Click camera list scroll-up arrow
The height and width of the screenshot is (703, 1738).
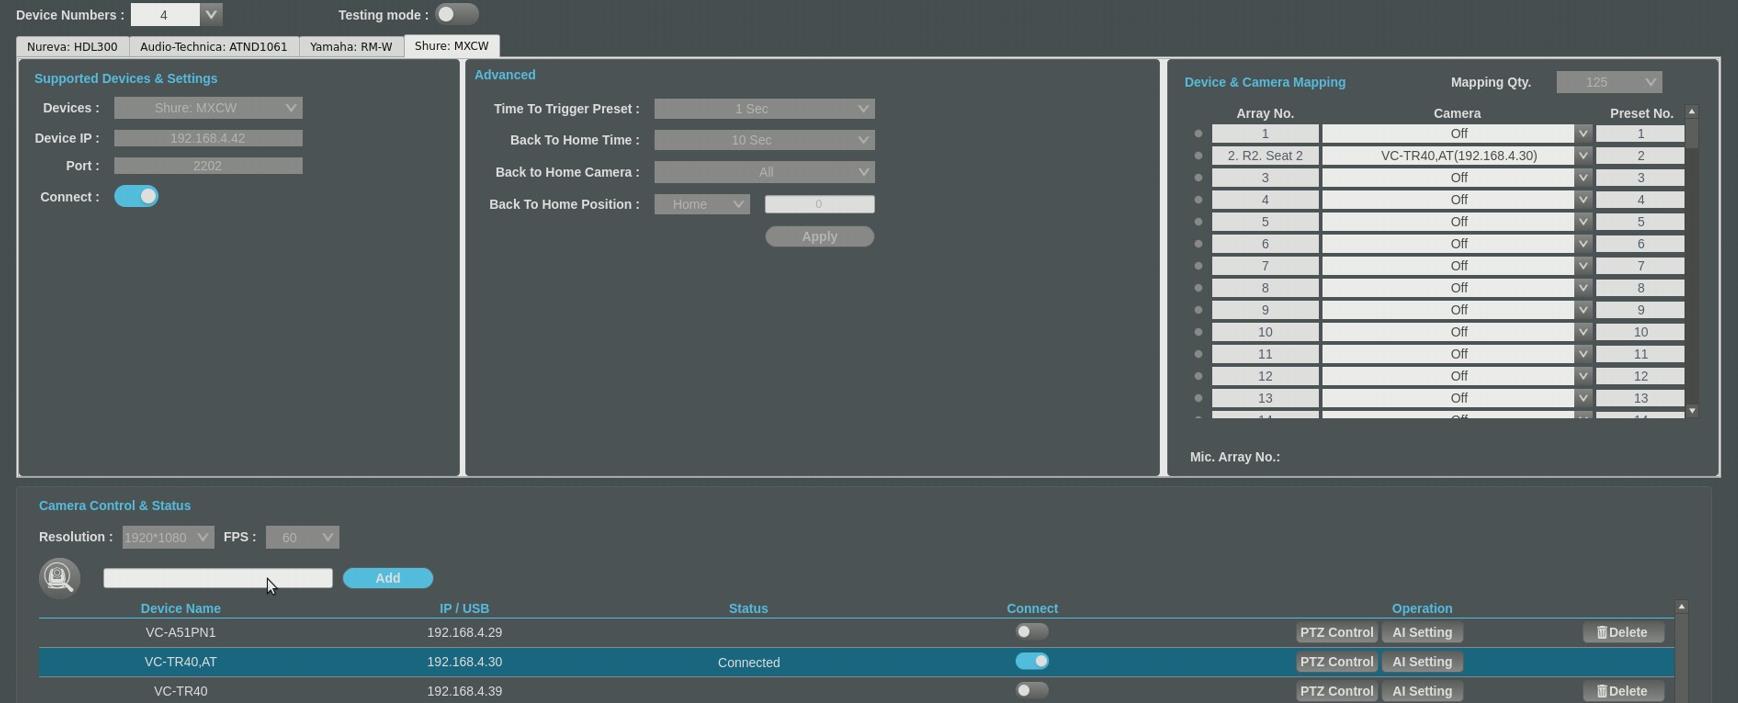(x=1681, y=607)
